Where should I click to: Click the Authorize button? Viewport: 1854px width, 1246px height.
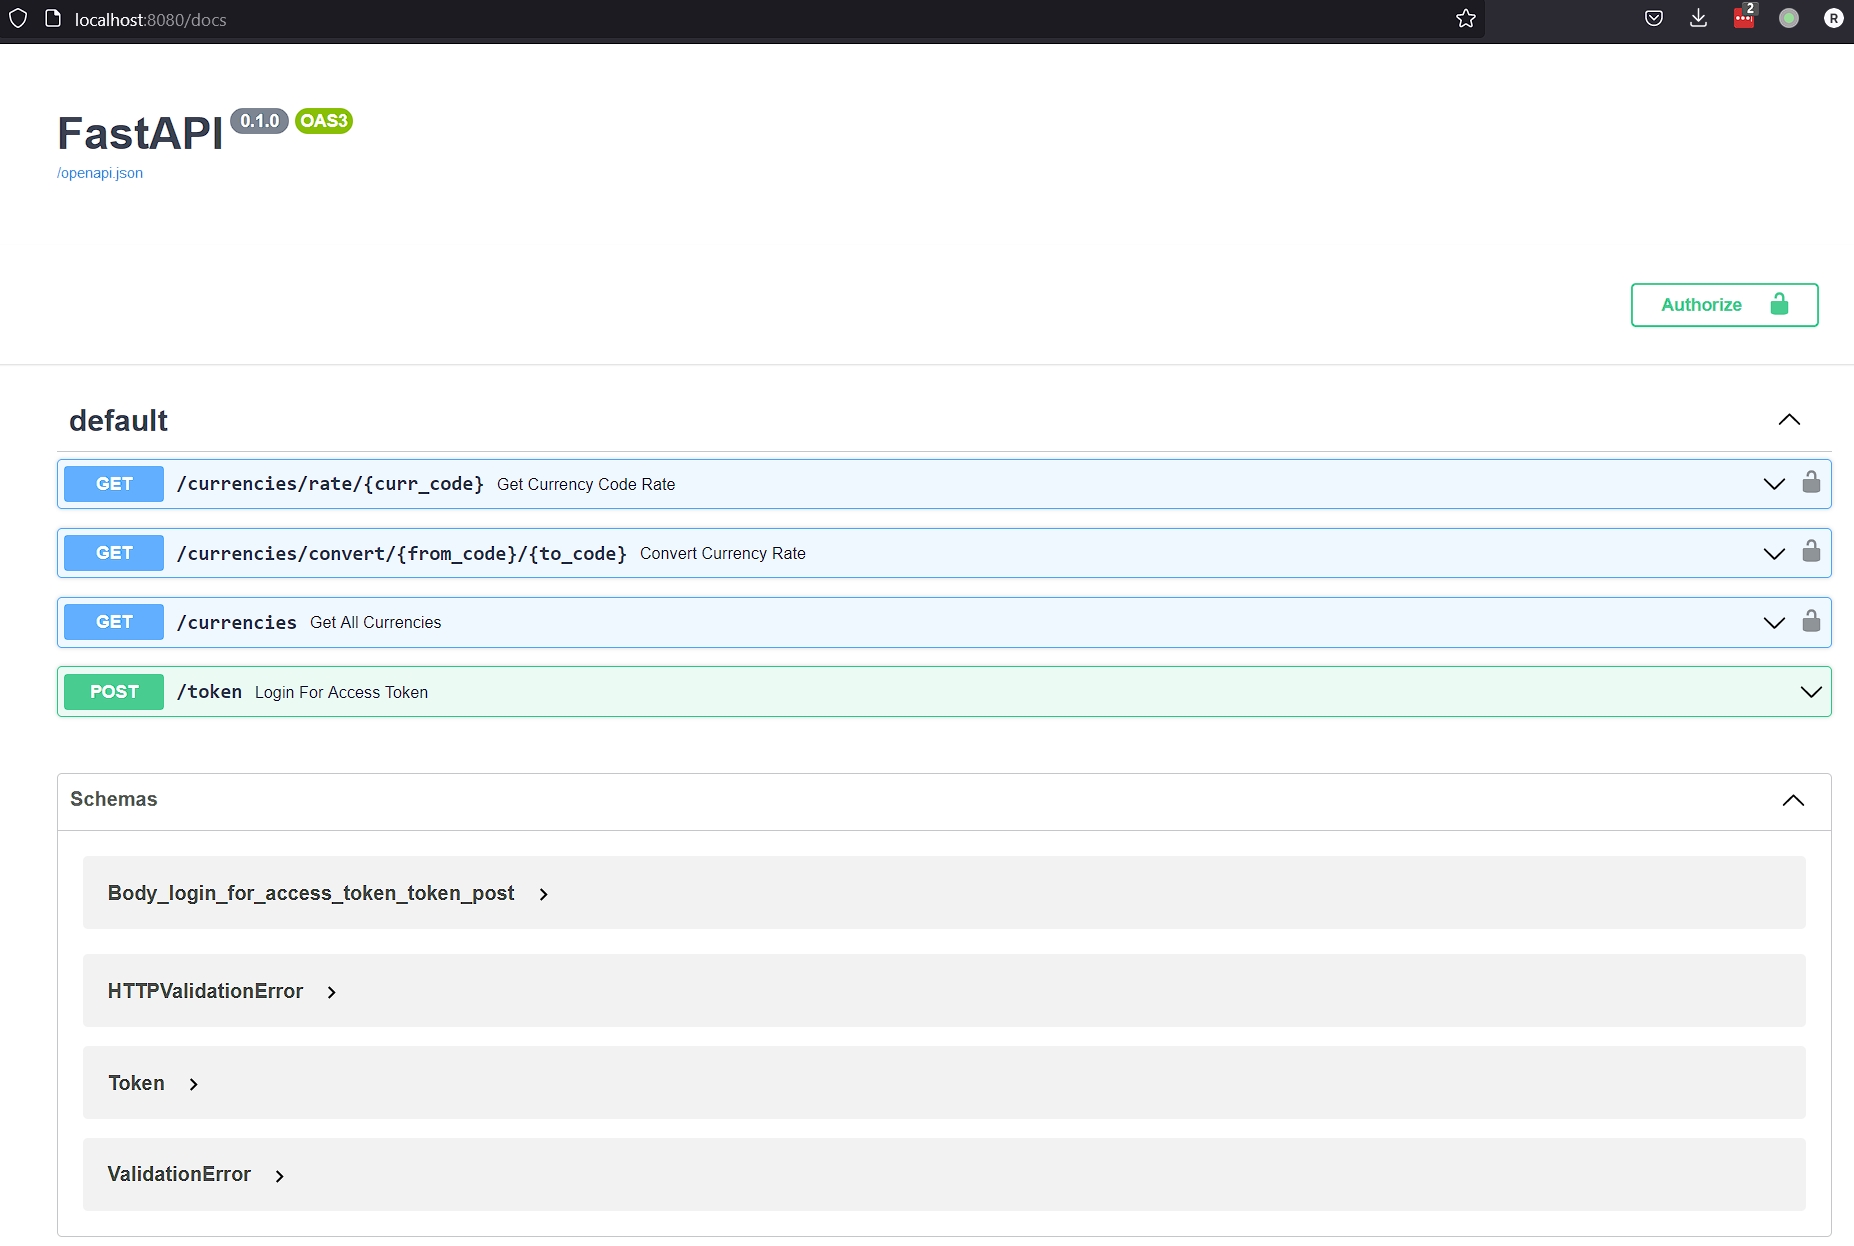(x=1724, y=305)
